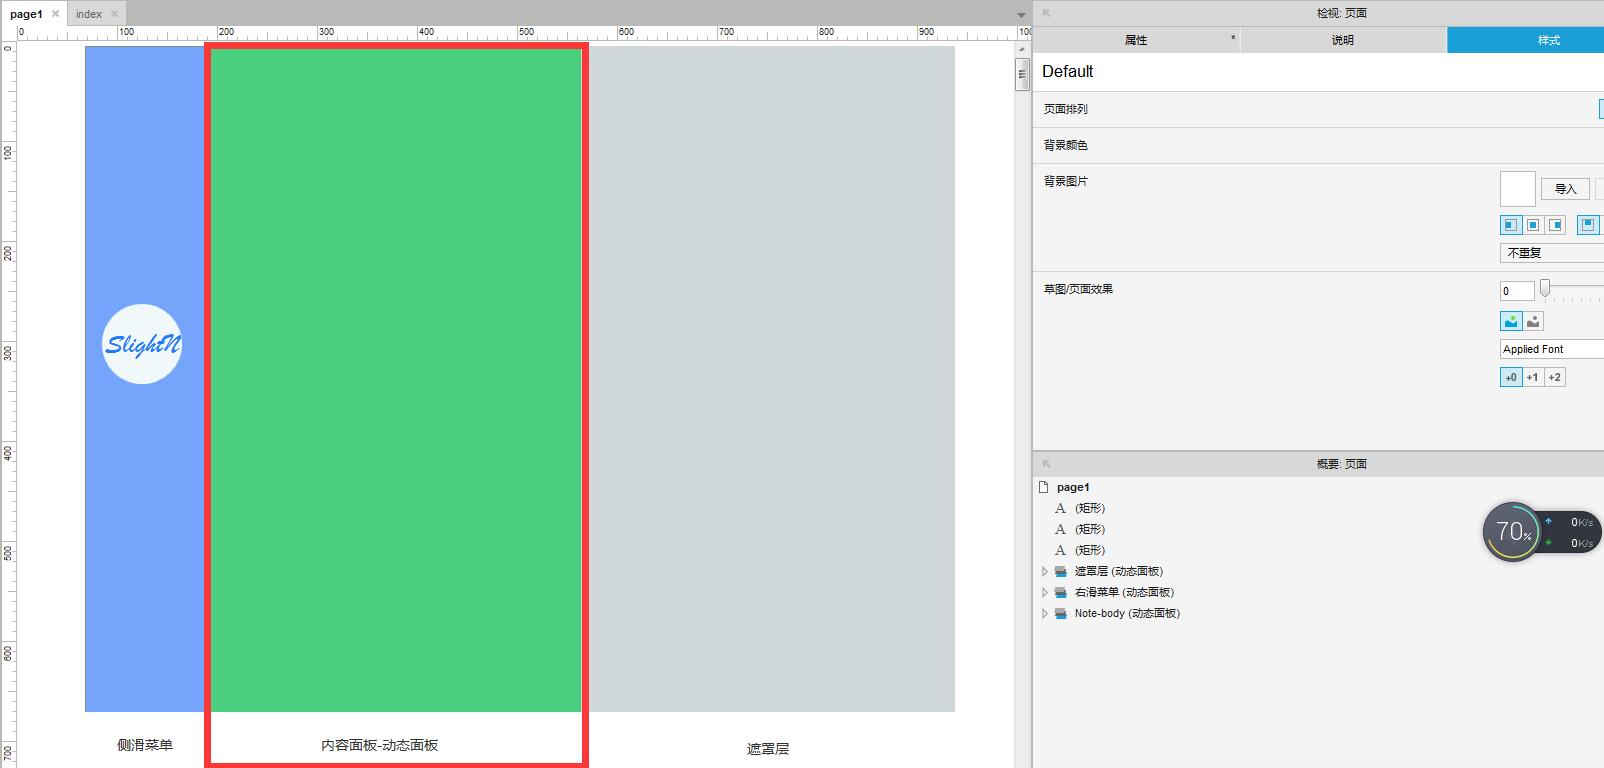Viewport: 1604px width, 768px height.
Task: Open the 不重复 repeat dropdown
Action: 1552,253
